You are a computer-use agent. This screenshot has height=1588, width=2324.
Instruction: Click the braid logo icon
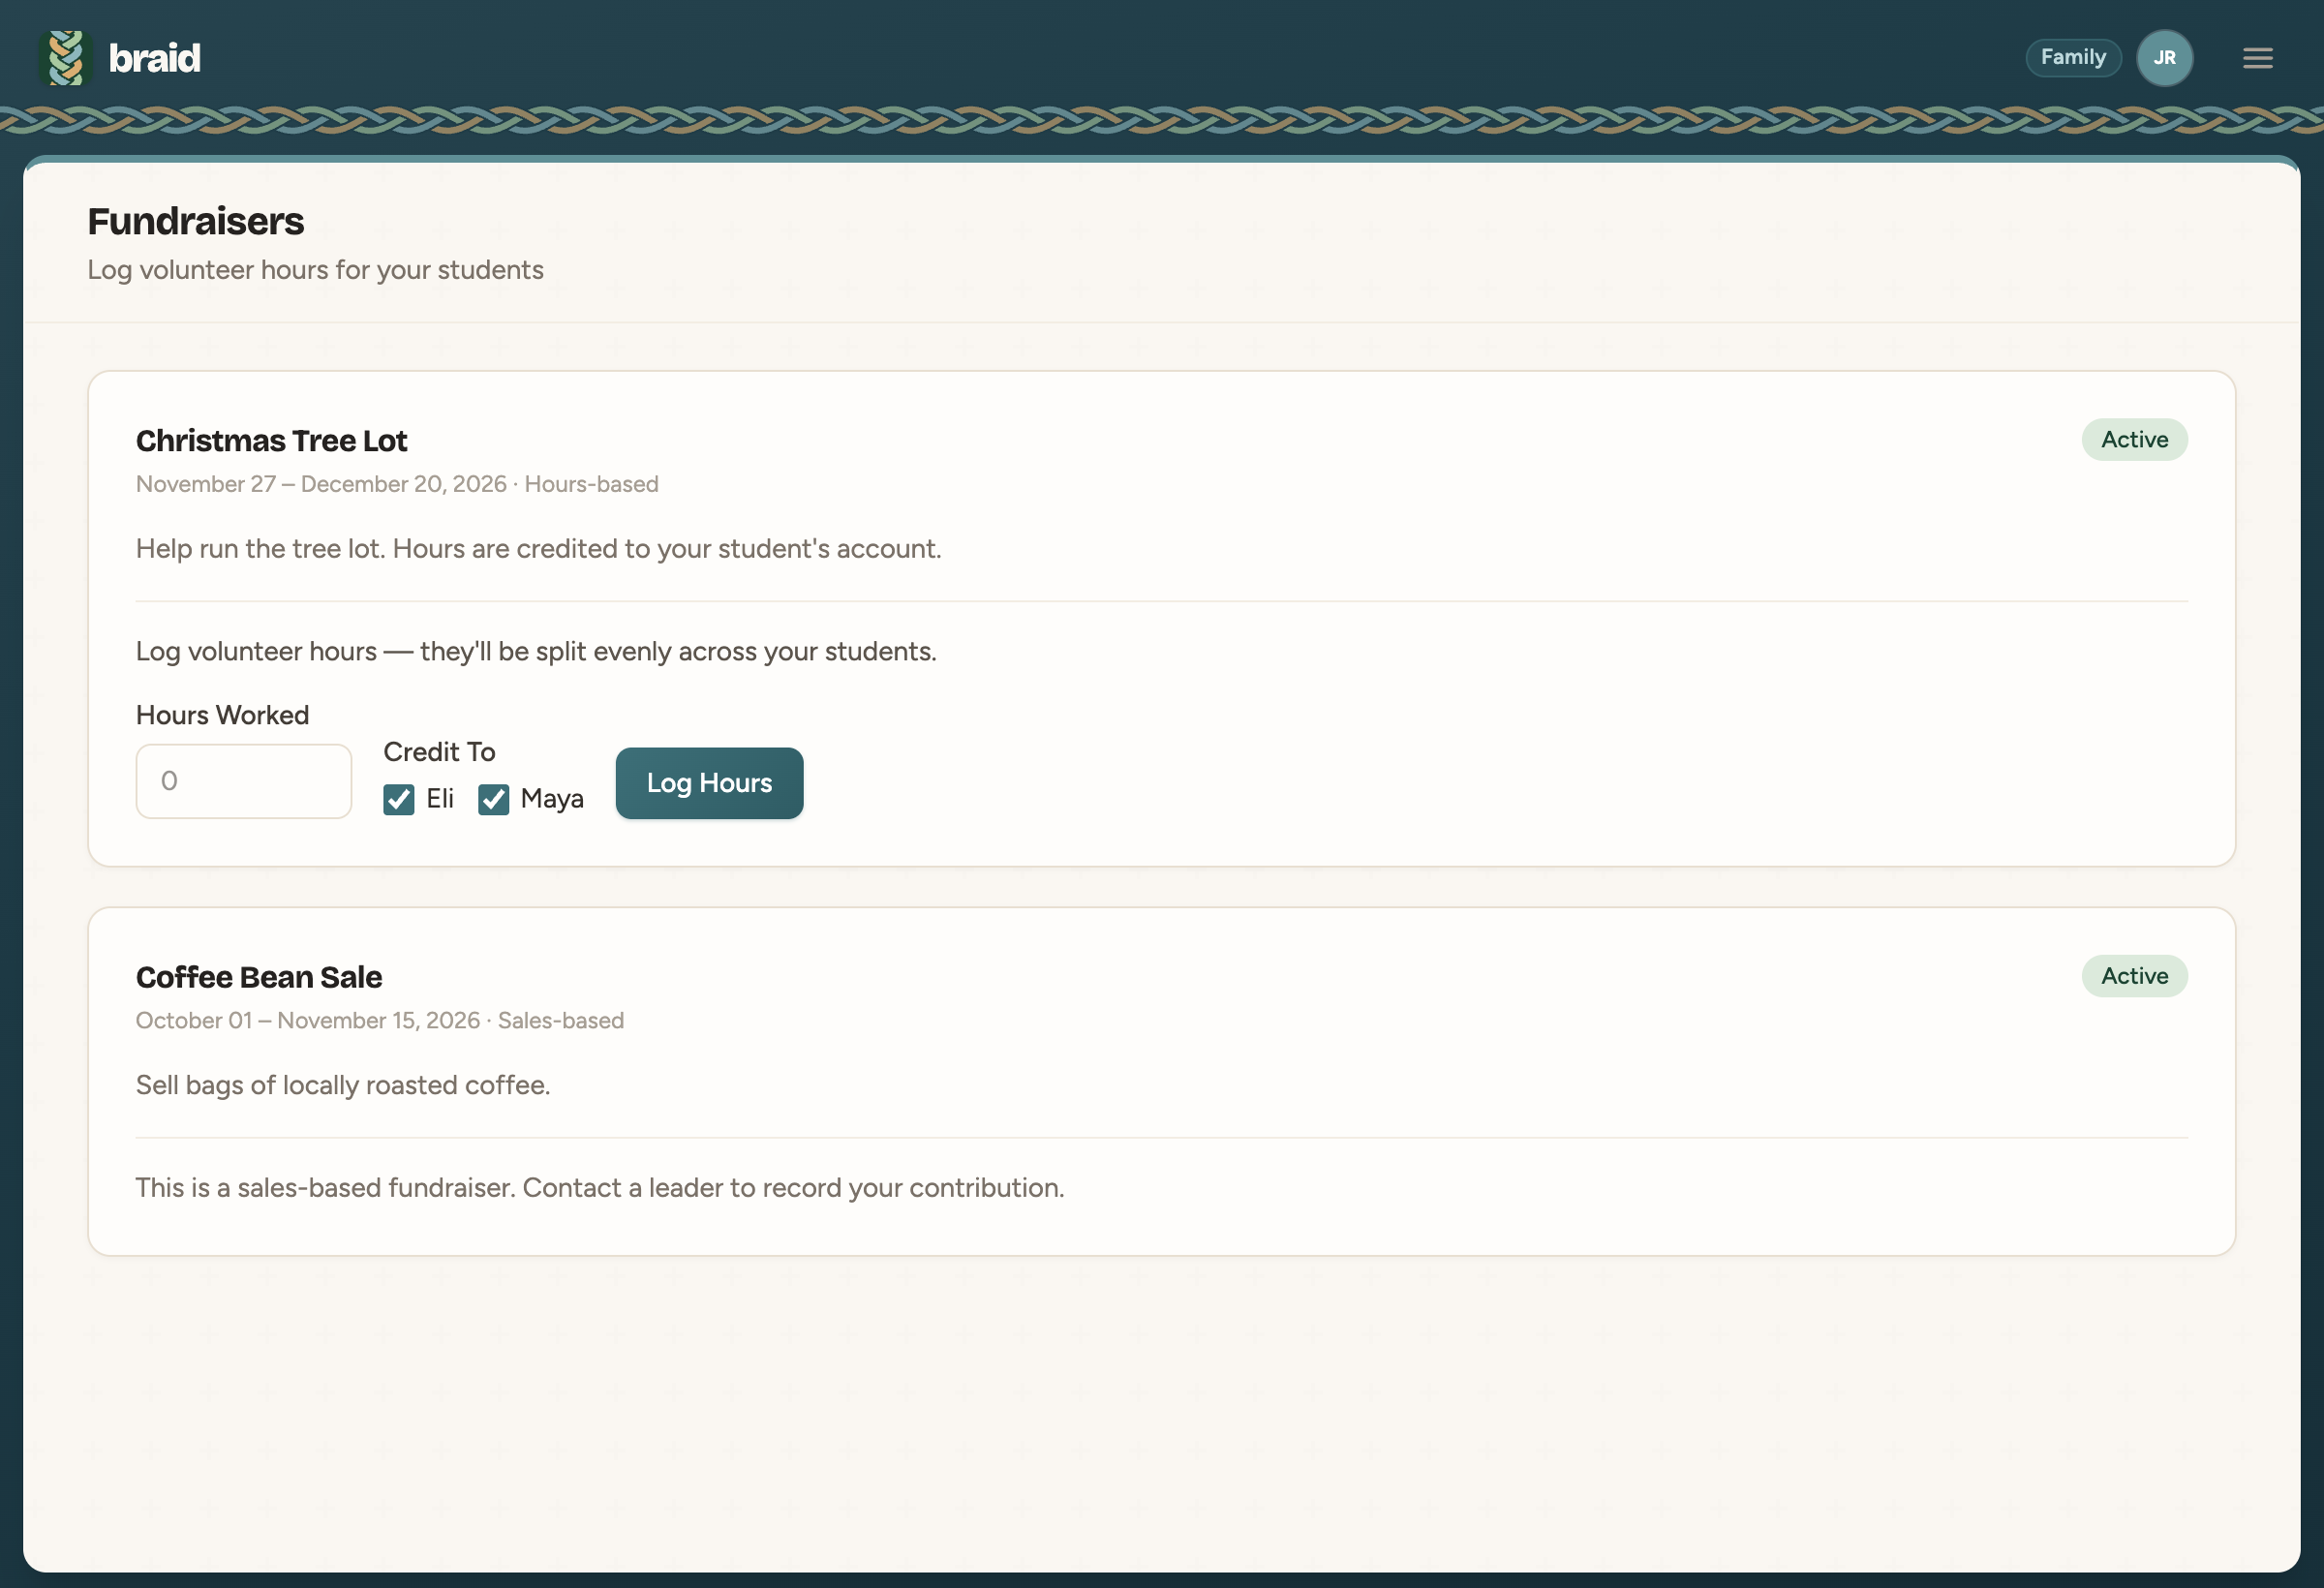[66, 58]
